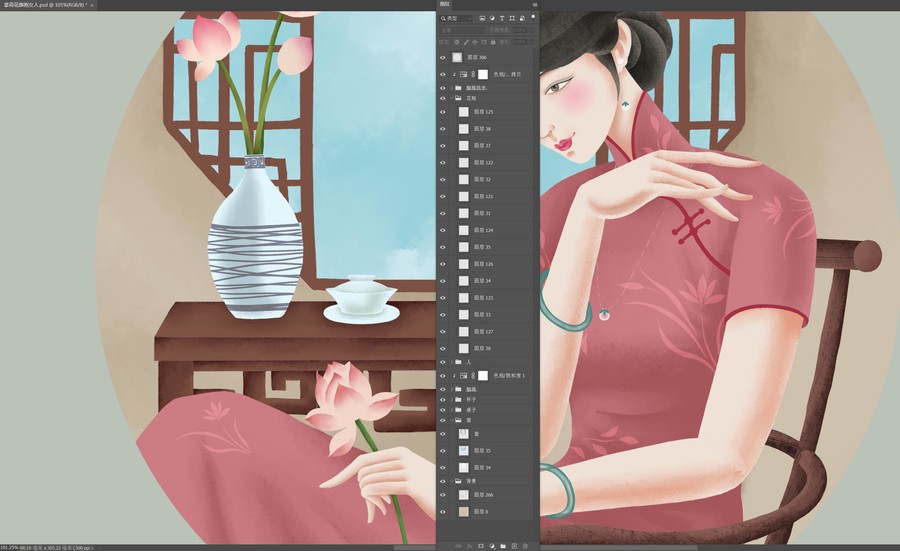Image resolution: width=900 pixels, height=551 pixels.
Task: Collapse the 窗 layer group
Action: pyautogui.click(x=452, y=420)
